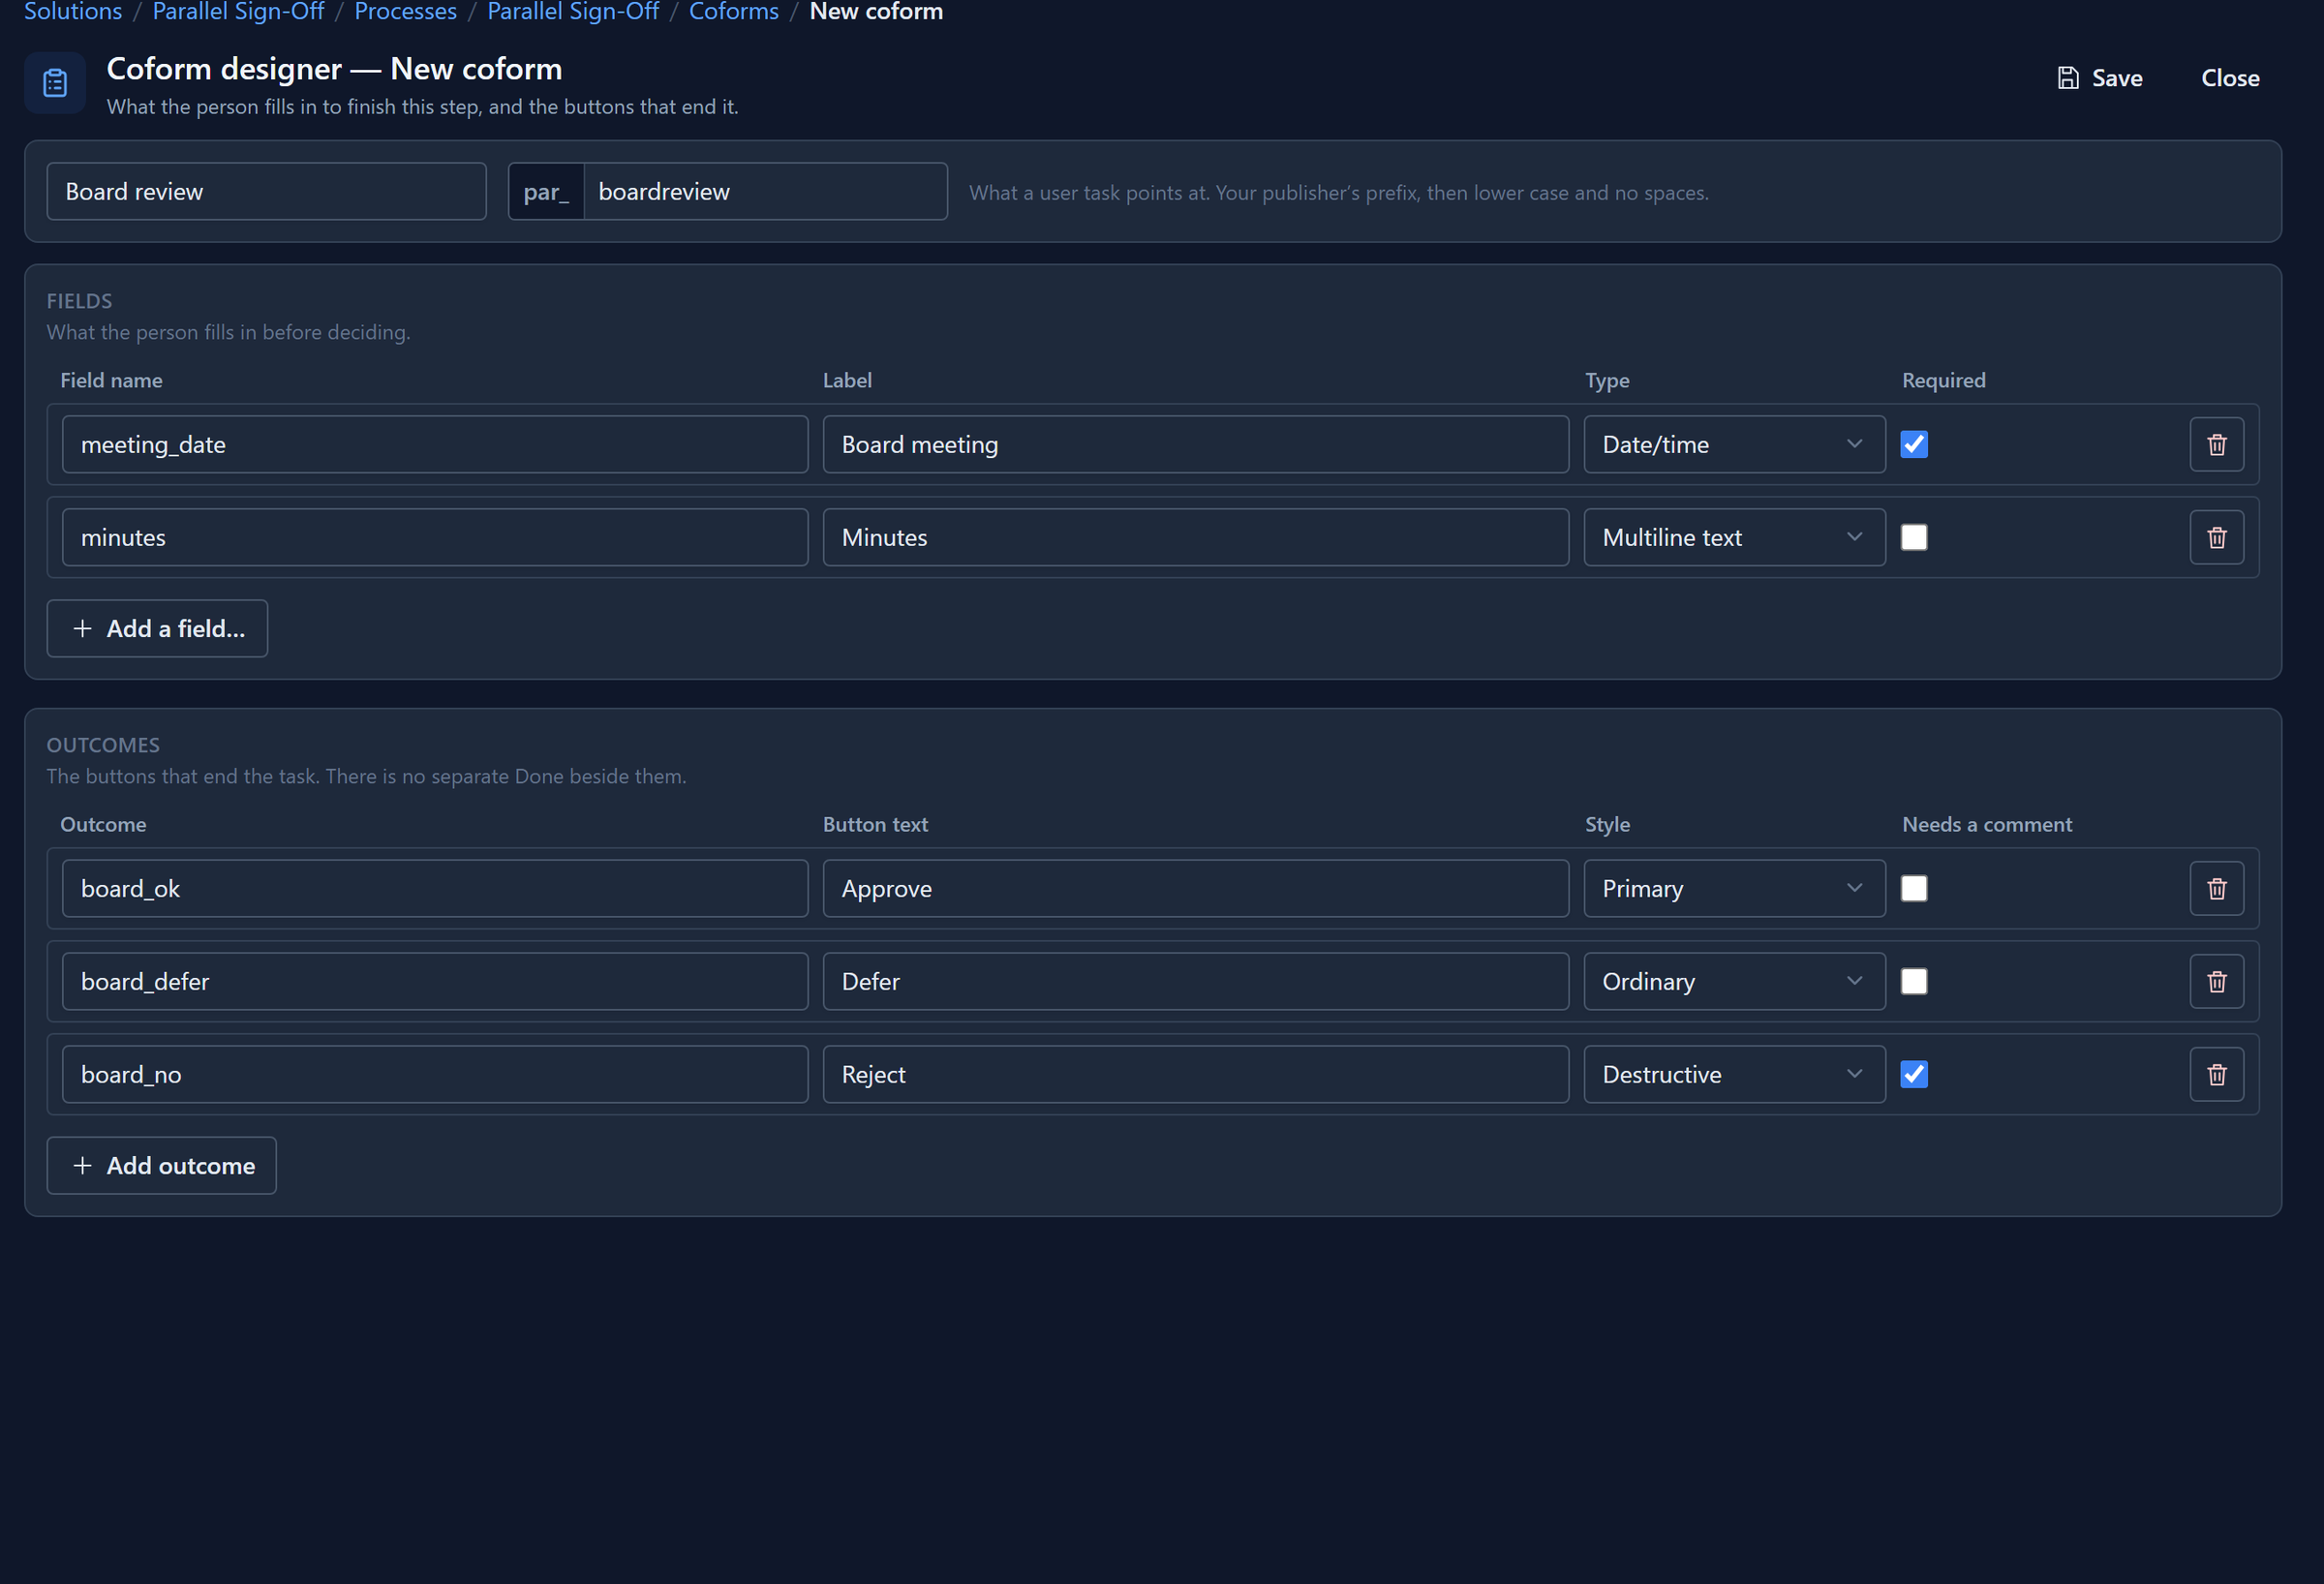The height and width of the screenshot is (1584, 2324).
Task: Edit the Approve button text
Action: (1195, 888)
